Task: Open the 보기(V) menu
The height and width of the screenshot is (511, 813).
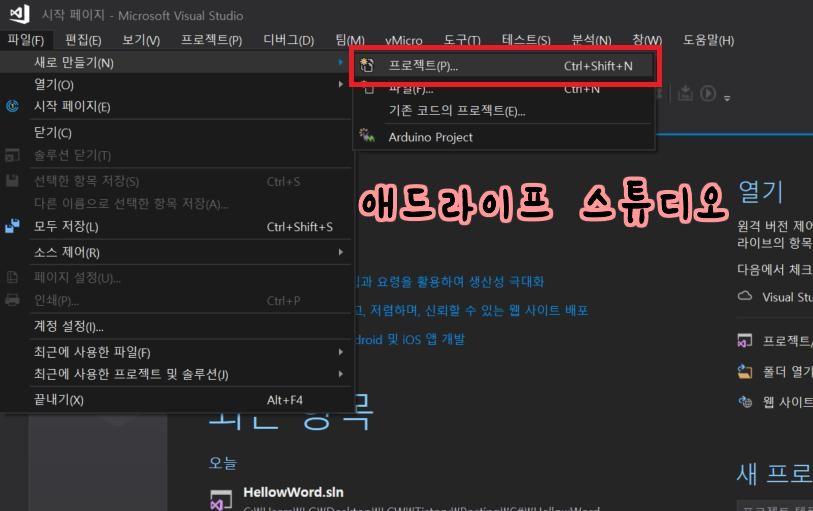Action: (141, 40)
